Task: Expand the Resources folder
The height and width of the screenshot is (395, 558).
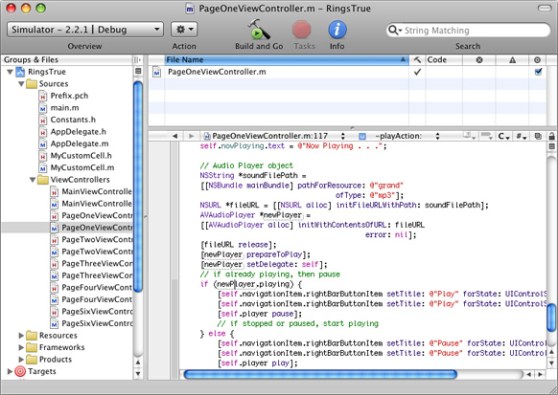Action: (21, 335)
